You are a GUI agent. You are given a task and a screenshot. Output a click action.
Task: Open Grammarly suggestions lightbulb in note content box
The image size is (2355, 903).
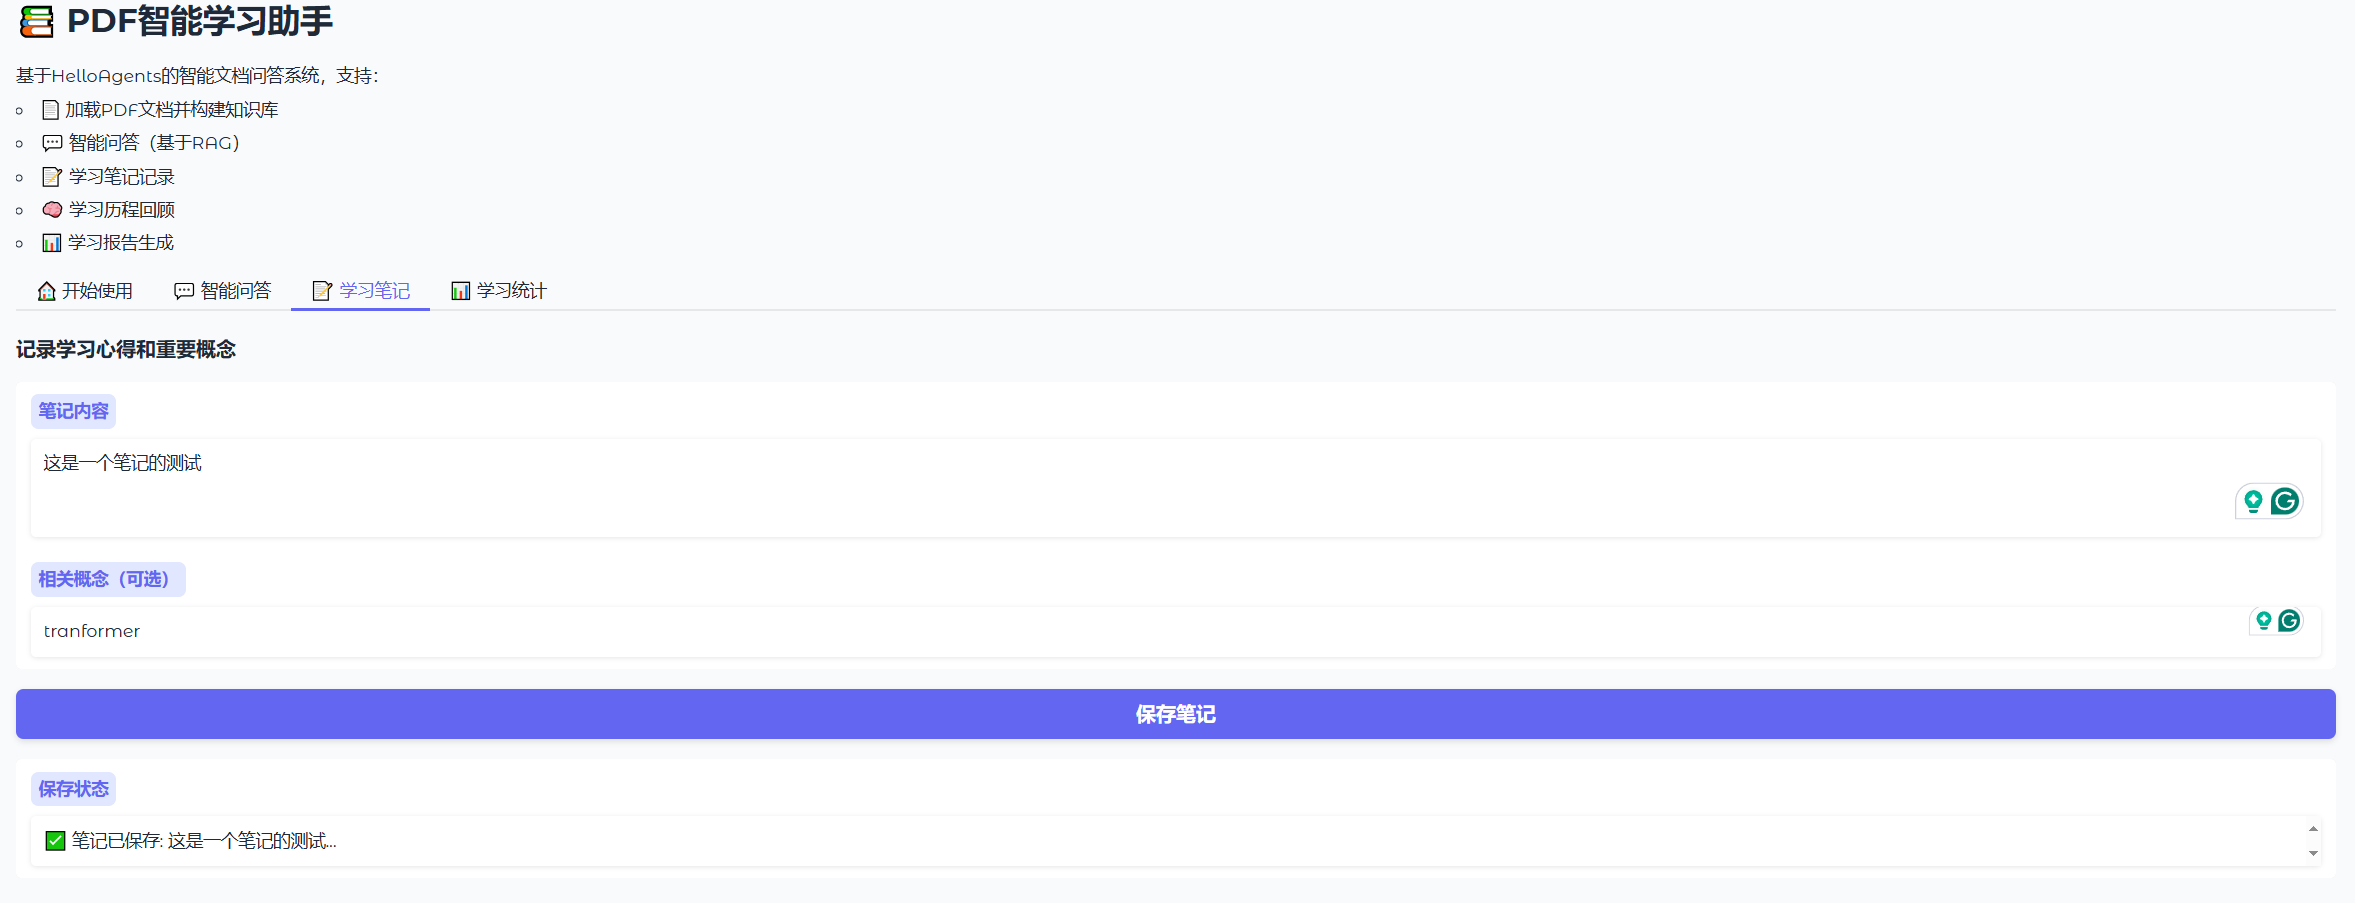pos(2254,501)
